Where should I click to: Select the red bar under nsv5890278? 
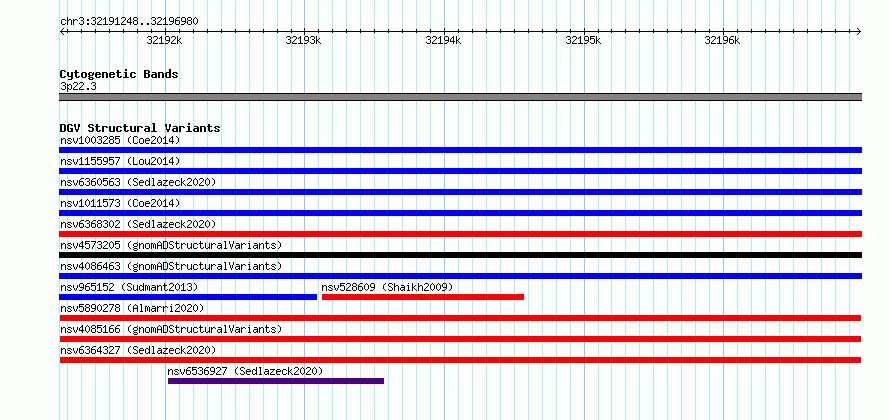pos(460,318)
